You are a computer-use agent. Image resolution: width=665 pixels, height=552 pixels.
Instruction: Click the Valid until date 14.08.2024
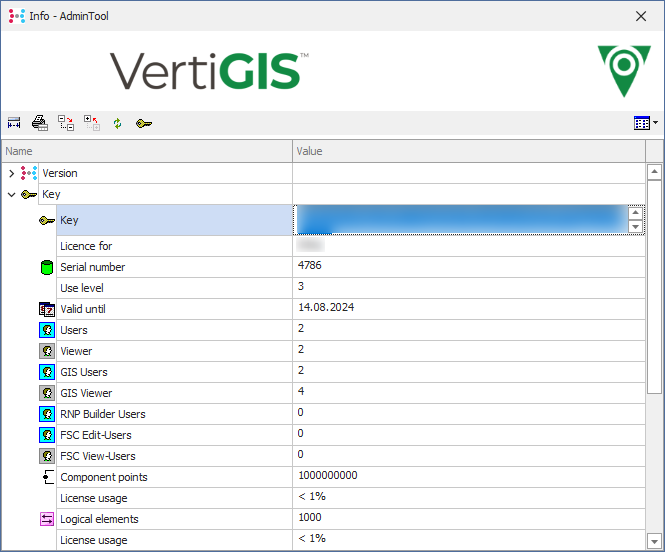(x=326, y=307)
